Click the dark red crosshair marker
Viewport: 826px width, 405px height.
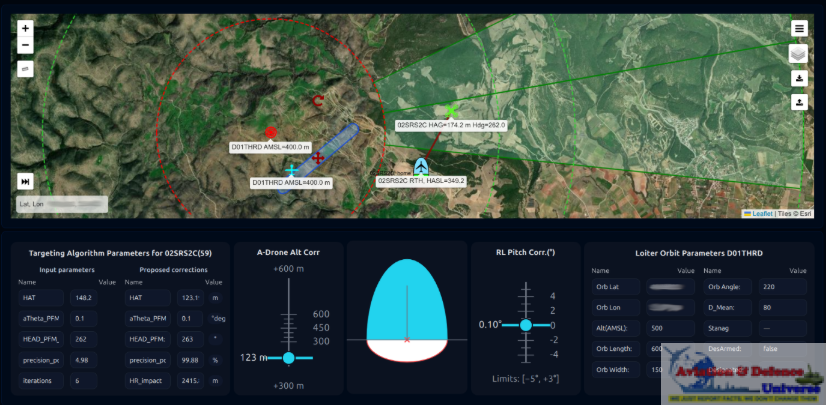[318, 158]
